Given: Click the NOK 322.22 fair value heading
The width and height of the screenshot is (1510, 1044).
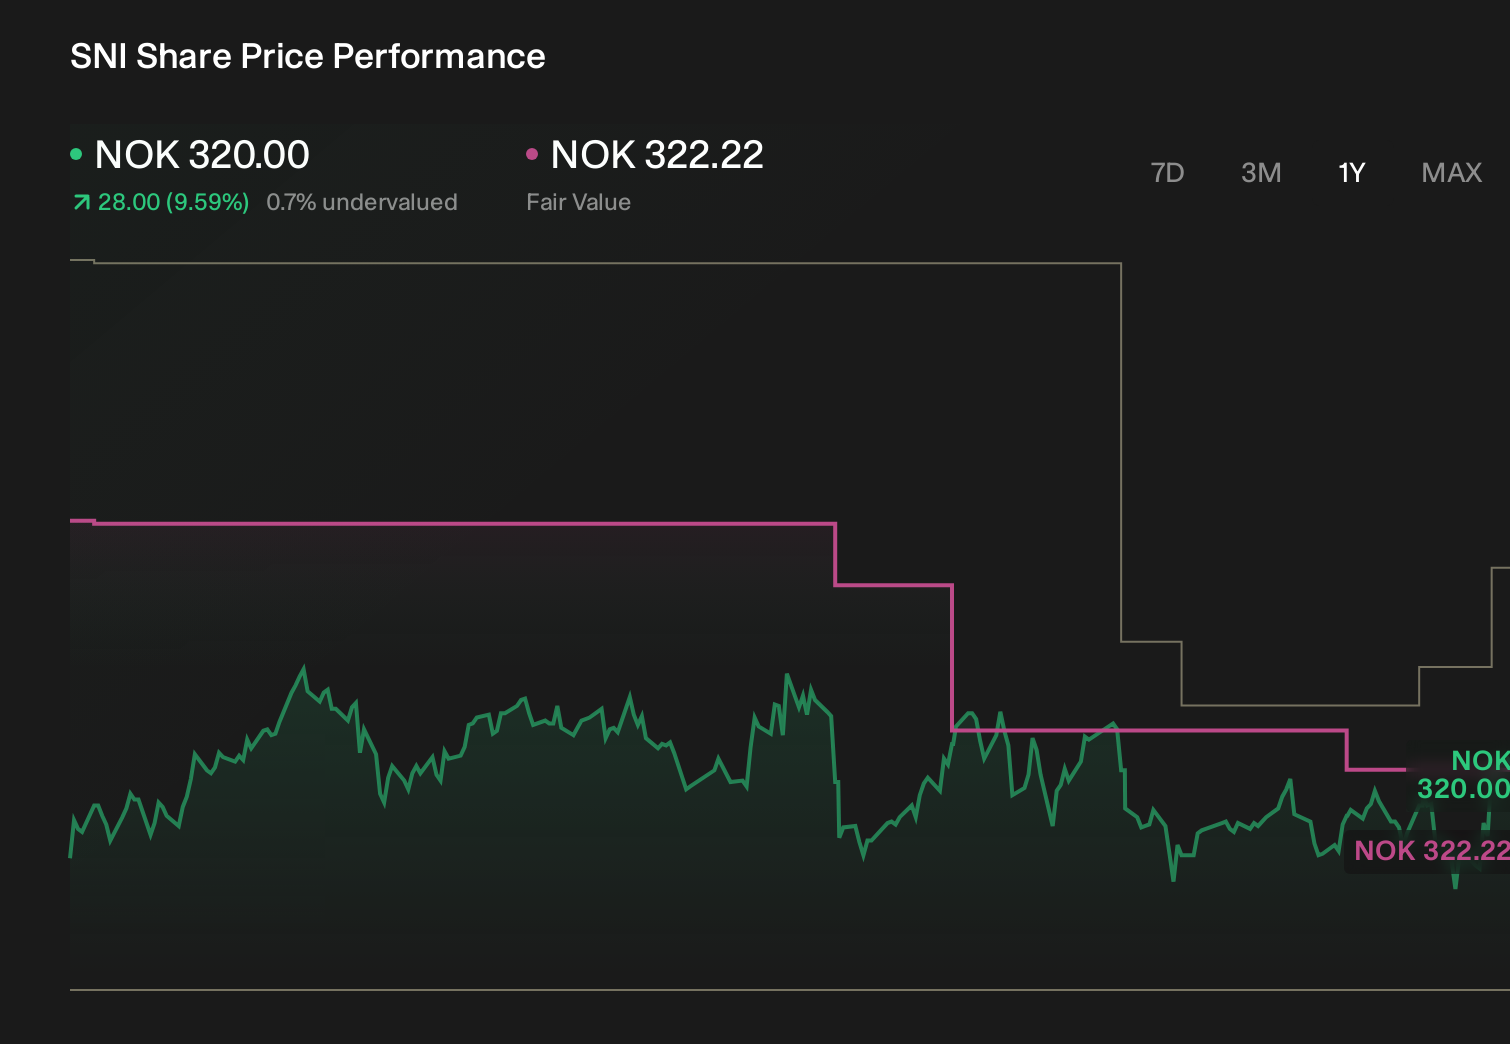Looking at the screenshot, I should tap(657, 155).
